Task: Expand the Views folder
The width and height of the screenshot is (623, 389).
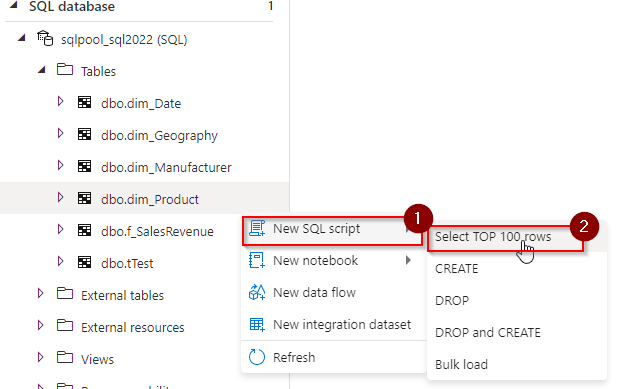Action: point(41,358)
